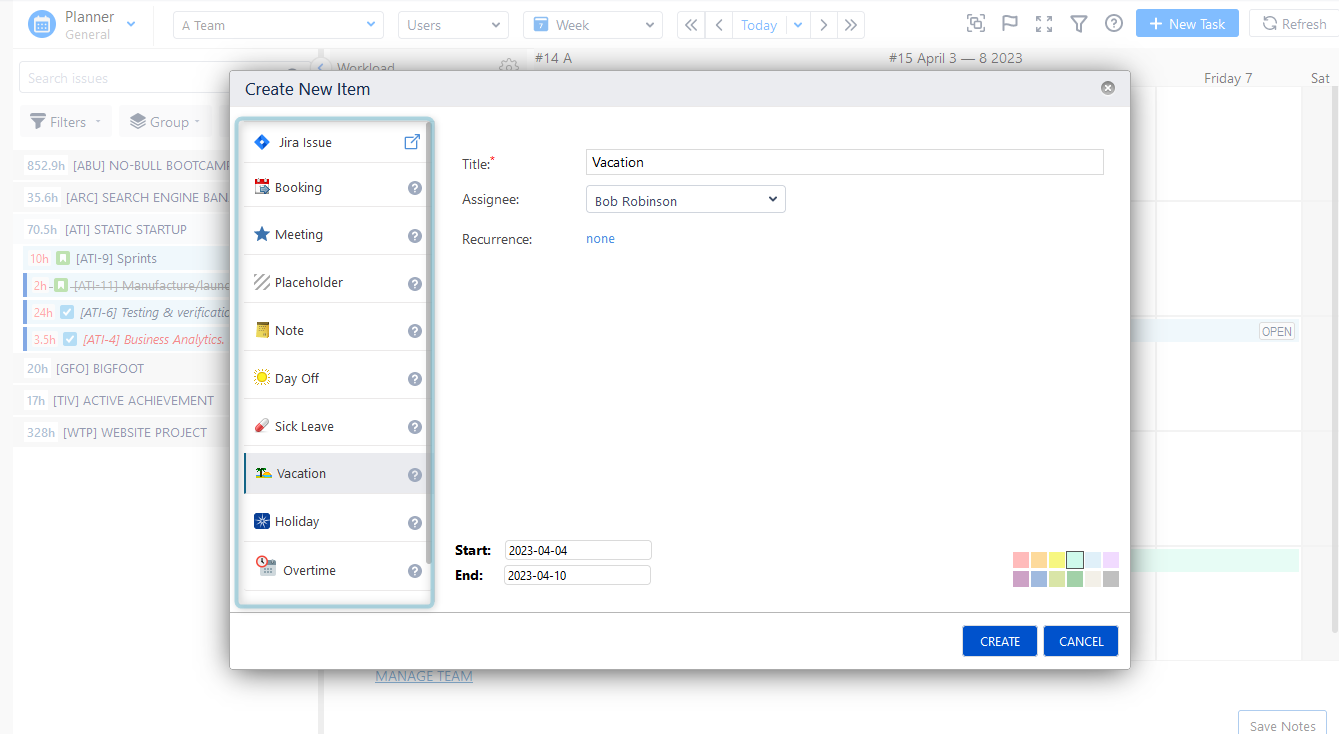Image resolution: width=1339 pixels, height=734 pixels.
Task: Click the Start date field
Action: point(578,550)
